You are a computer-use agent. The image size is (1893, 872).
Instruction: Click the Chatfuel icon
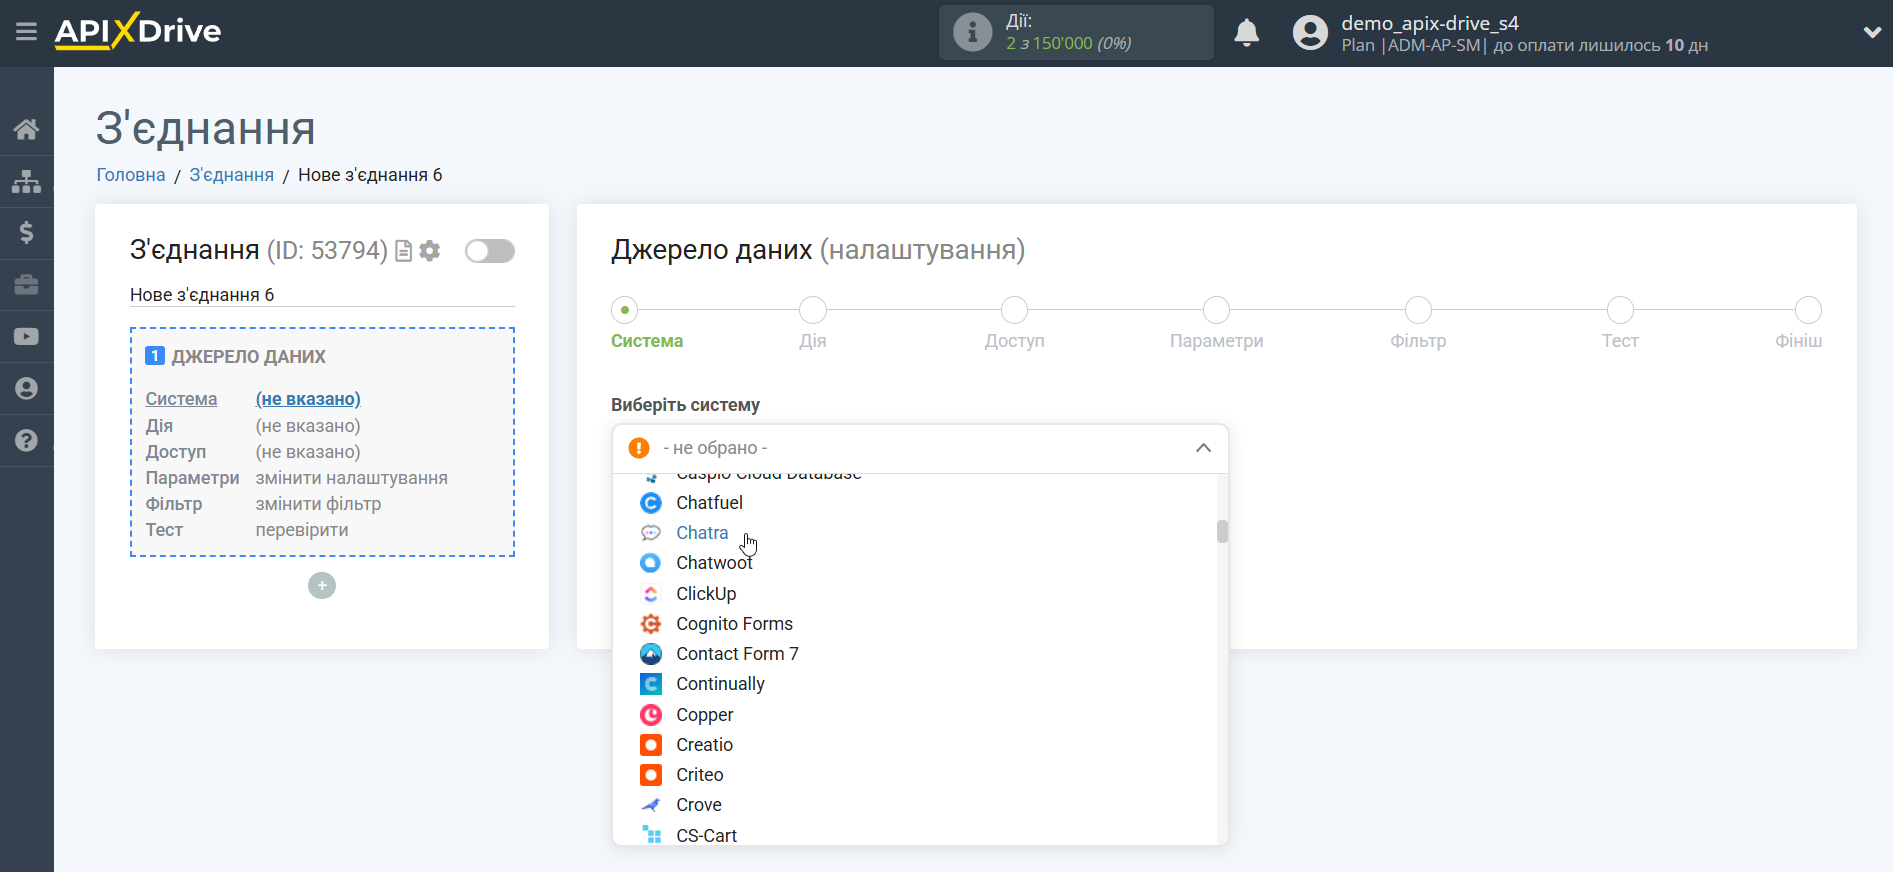tap(651, 503)
